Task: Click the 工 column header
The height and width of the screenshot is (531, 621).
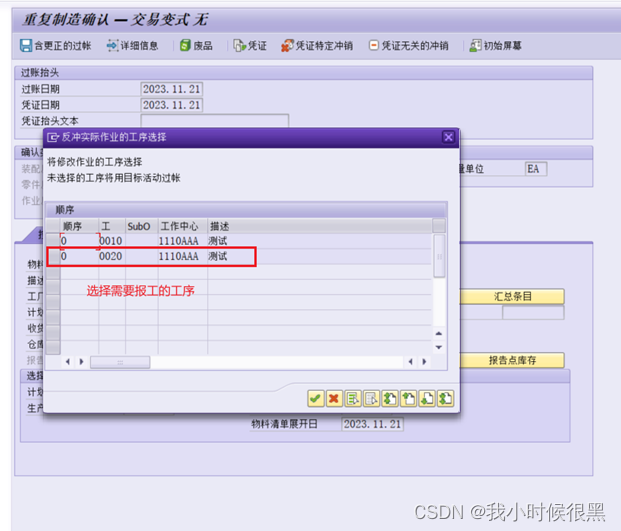Action: coord(112,226)
